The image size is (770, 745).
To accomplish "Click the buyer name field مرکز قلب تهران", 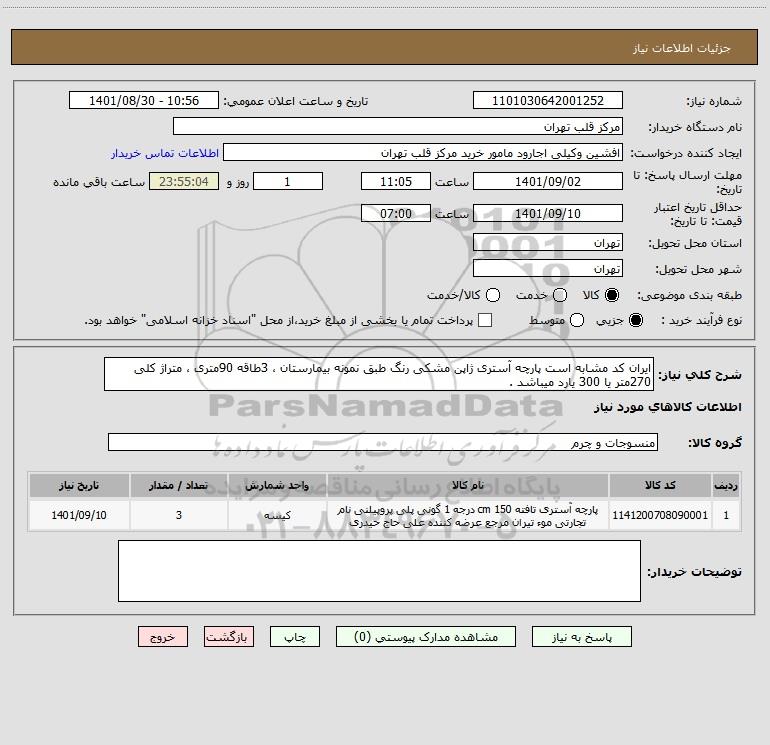I will point(398,127).
